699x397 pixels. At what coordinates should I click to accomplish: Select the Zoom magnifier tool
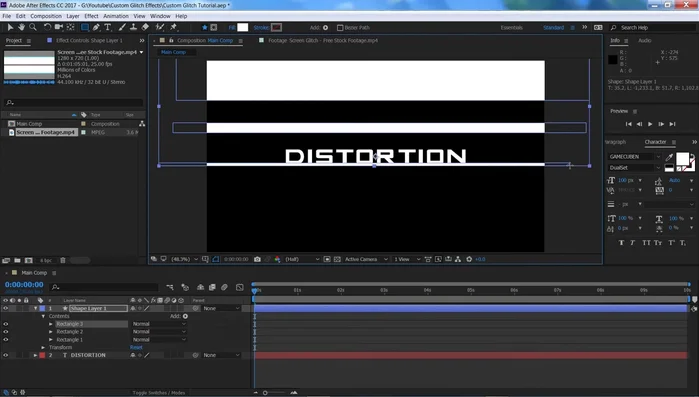coord(33,27)
